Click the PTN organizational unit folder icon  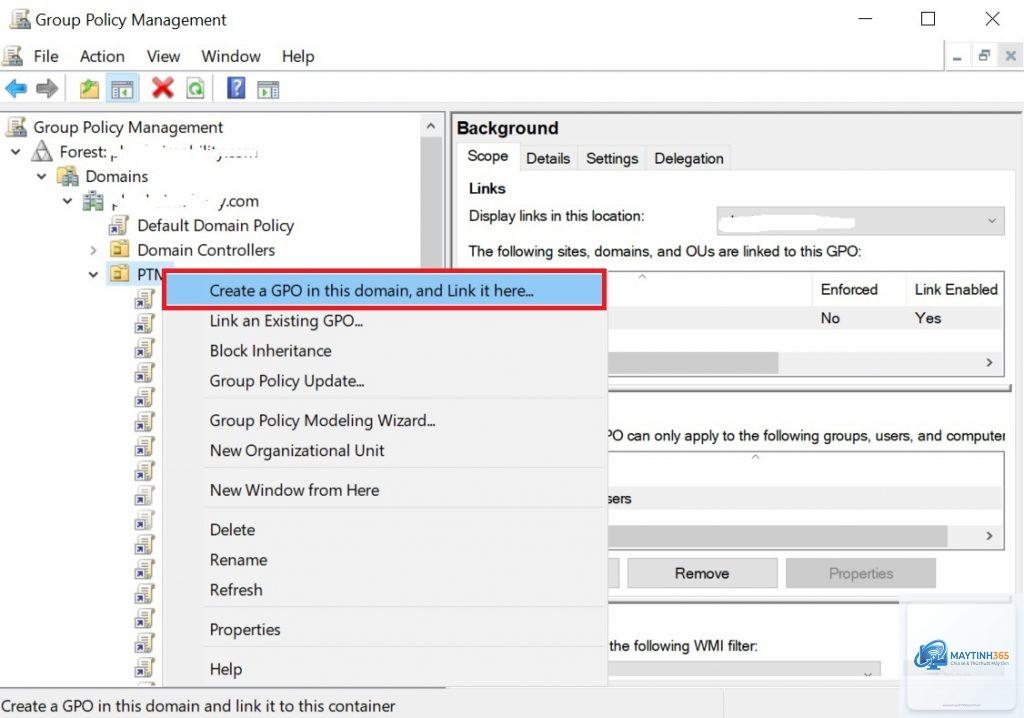tap(119, 273)
